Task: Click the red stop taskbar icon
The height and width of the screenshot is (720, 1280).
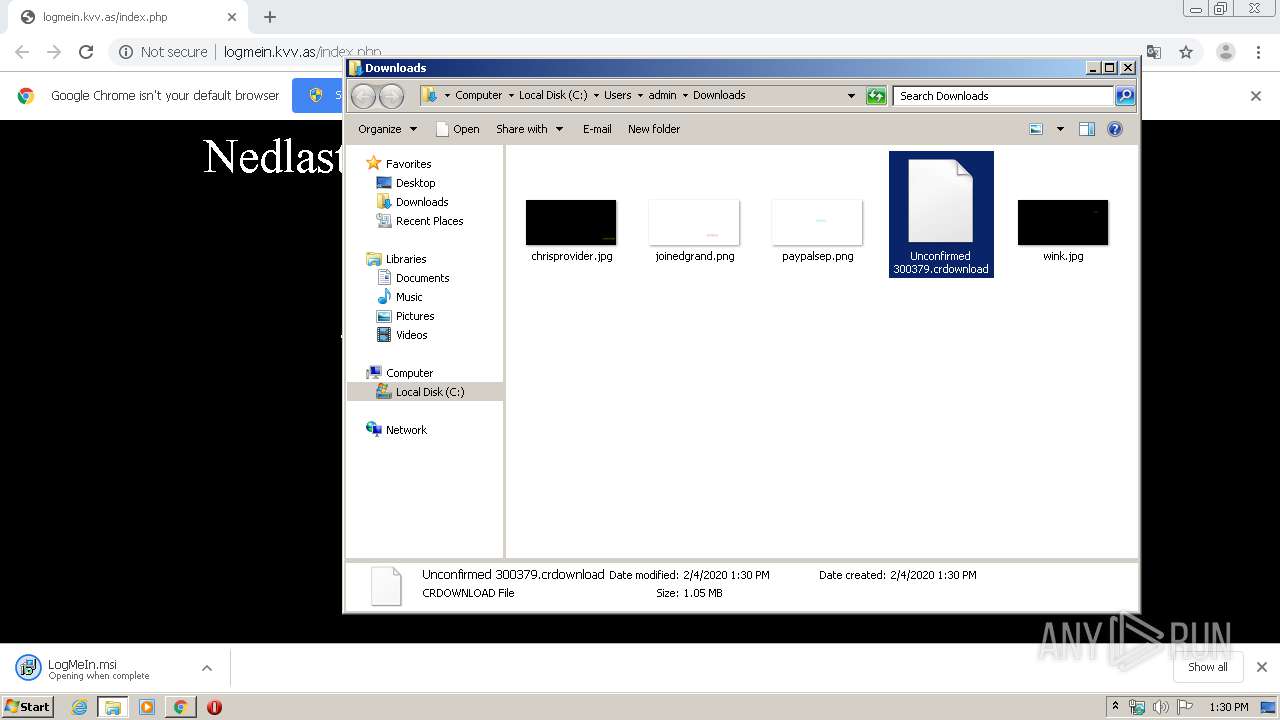Action: (214, 707)
